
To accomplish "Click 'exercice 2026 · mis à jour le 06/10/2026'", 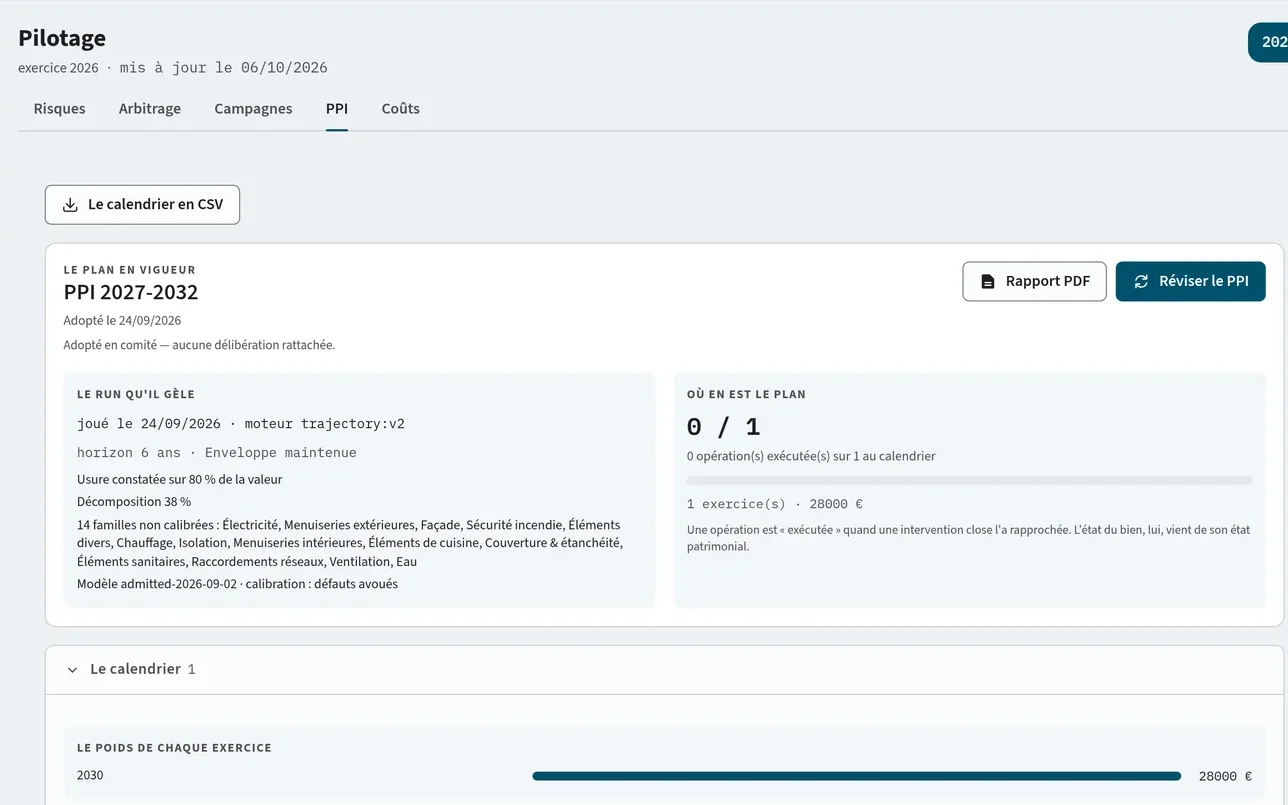I will click(x=173, y=68).
